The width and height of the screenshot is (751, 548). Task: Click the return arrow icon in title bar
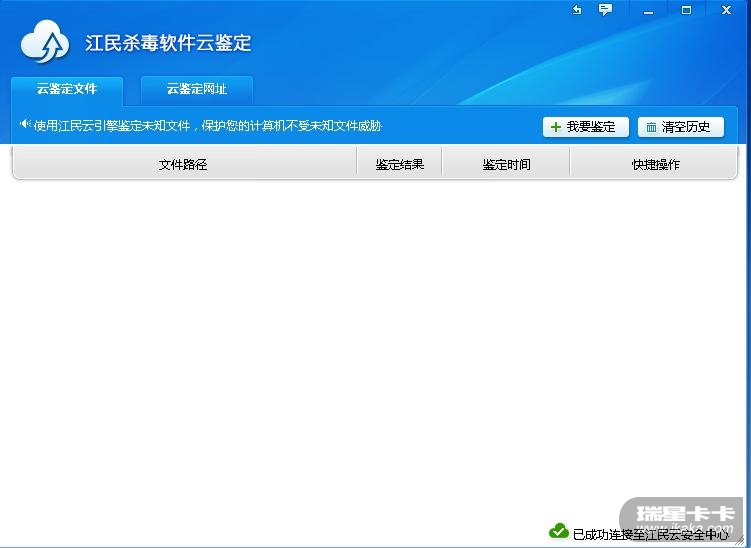[577, 10]
